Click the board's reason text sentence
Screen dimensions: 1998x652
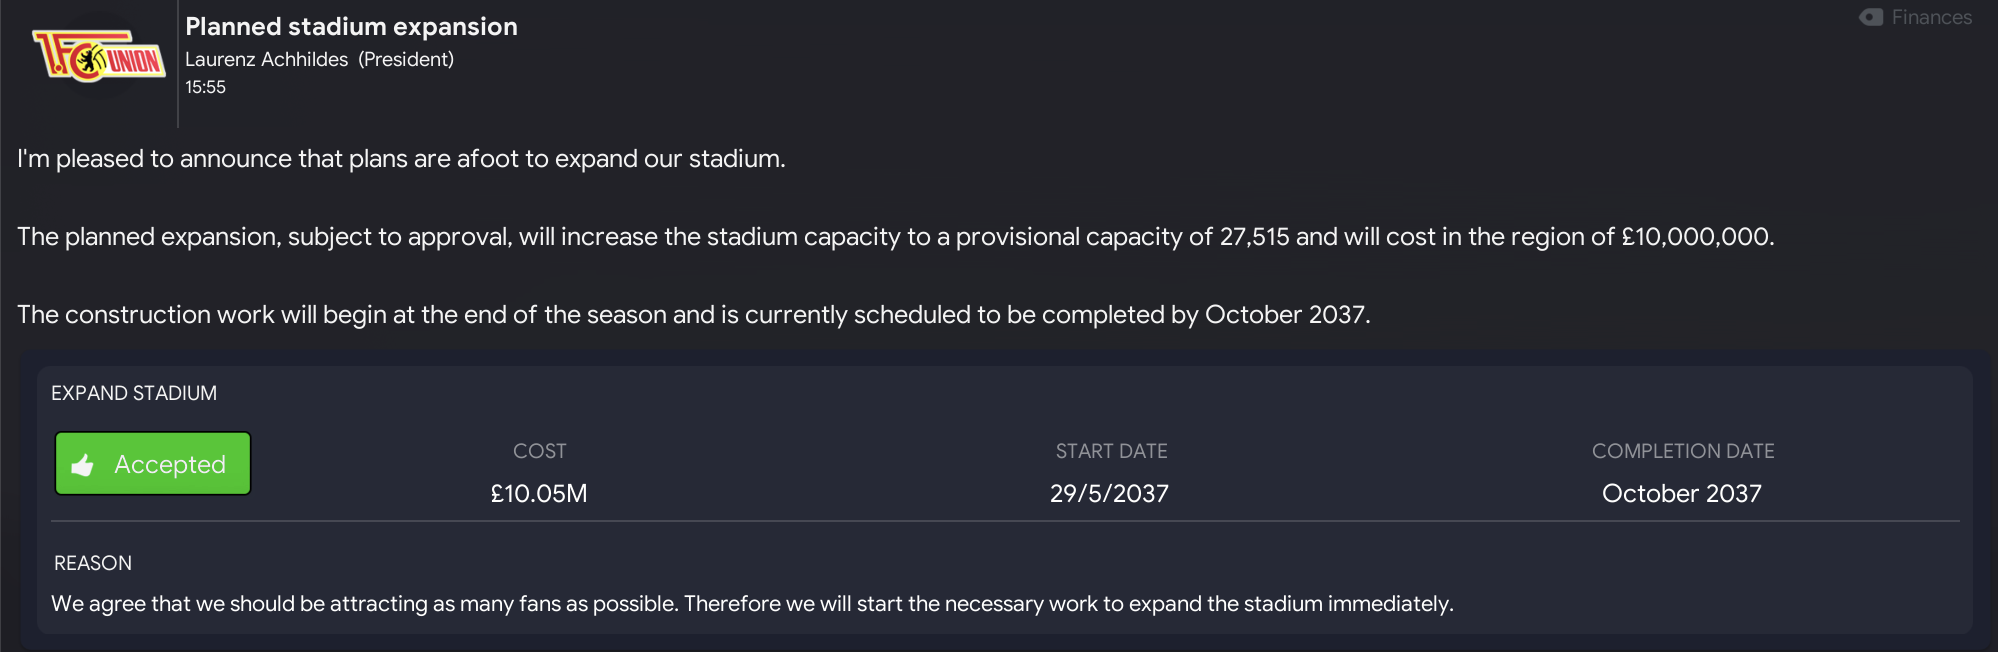pyautogui.click(x=752, y=604)
